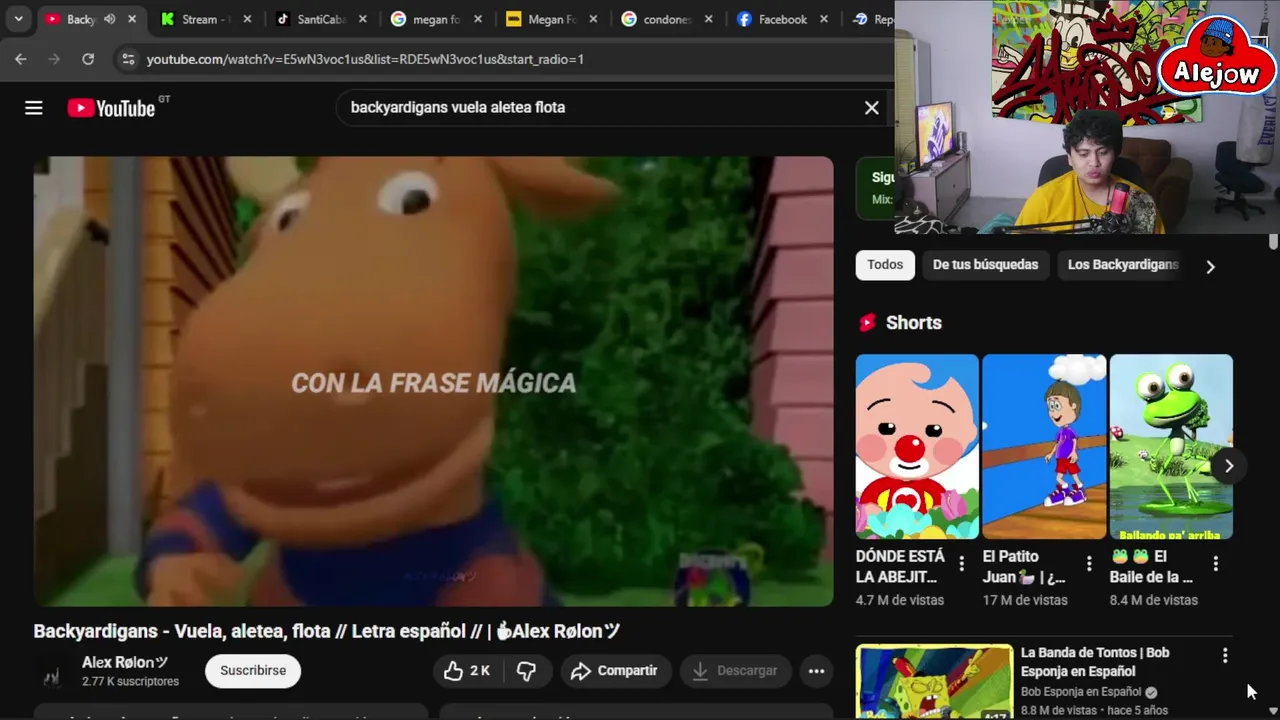This screenshot has height=720, width=1280.
Task: Click the browser back arrow
Action: (x=21, y=59)
